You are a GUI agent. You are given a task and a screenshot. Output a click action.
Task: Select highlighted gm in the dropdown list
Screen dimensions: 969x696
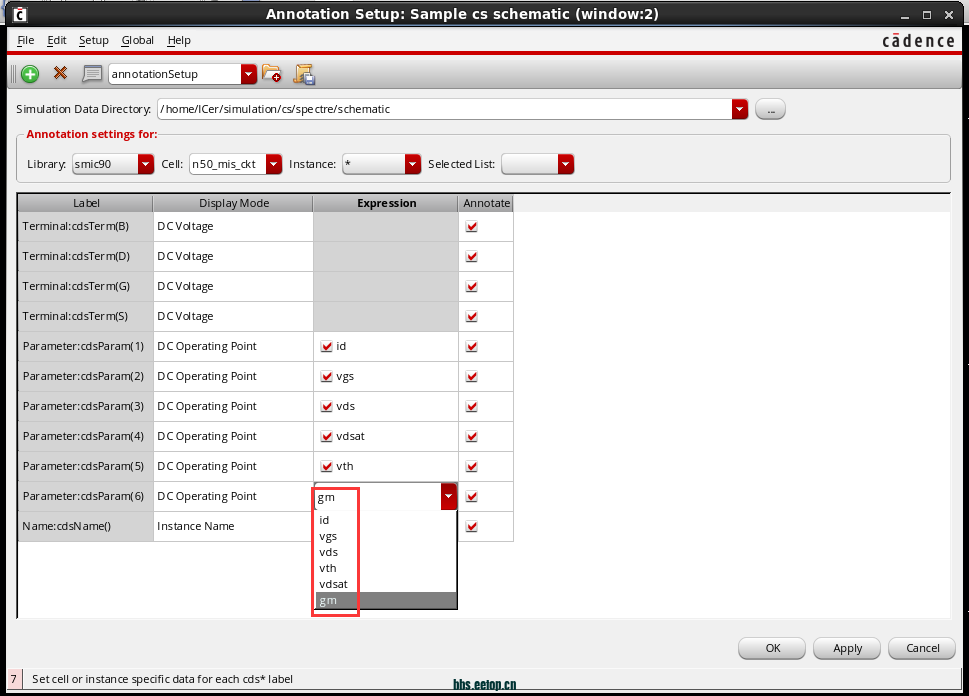(386, 600)
